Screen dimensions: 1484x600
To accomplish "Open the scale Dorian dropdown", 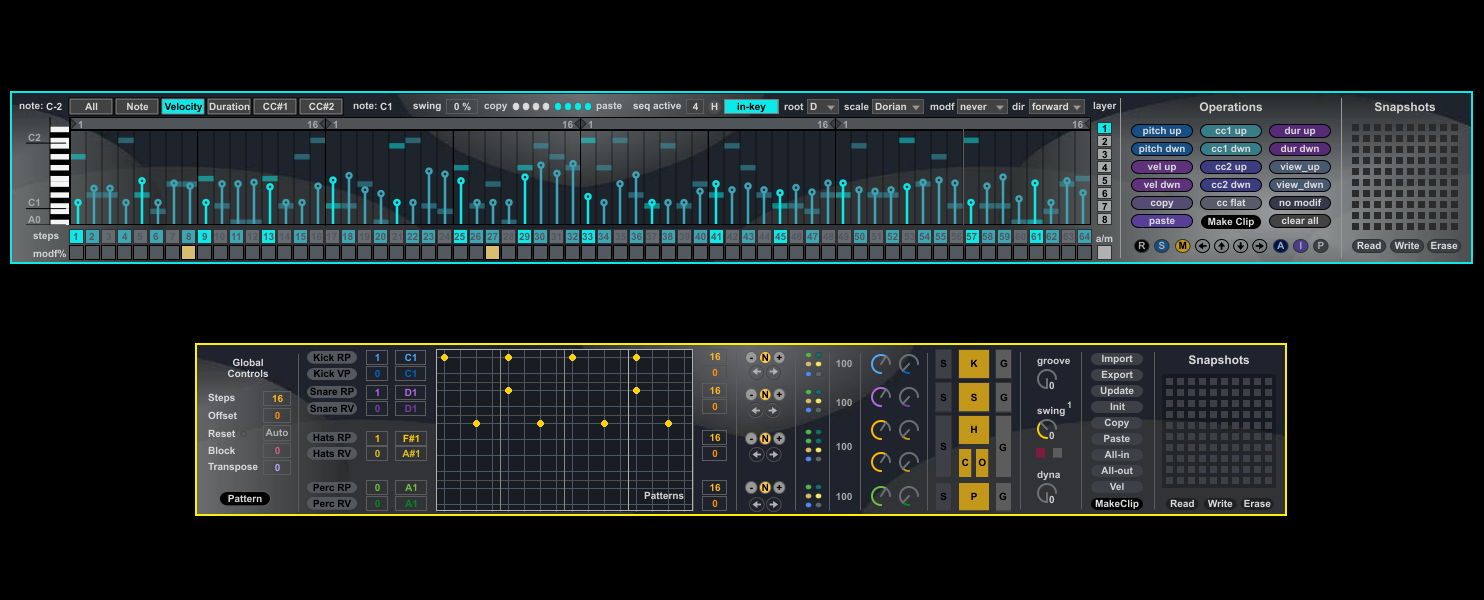I will 897,106.
